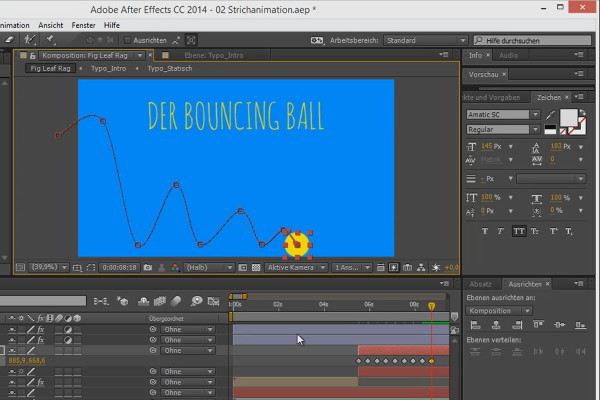Select the Roto Brush tool
Screen dimensions: 600x400
[x=29, y=40]
